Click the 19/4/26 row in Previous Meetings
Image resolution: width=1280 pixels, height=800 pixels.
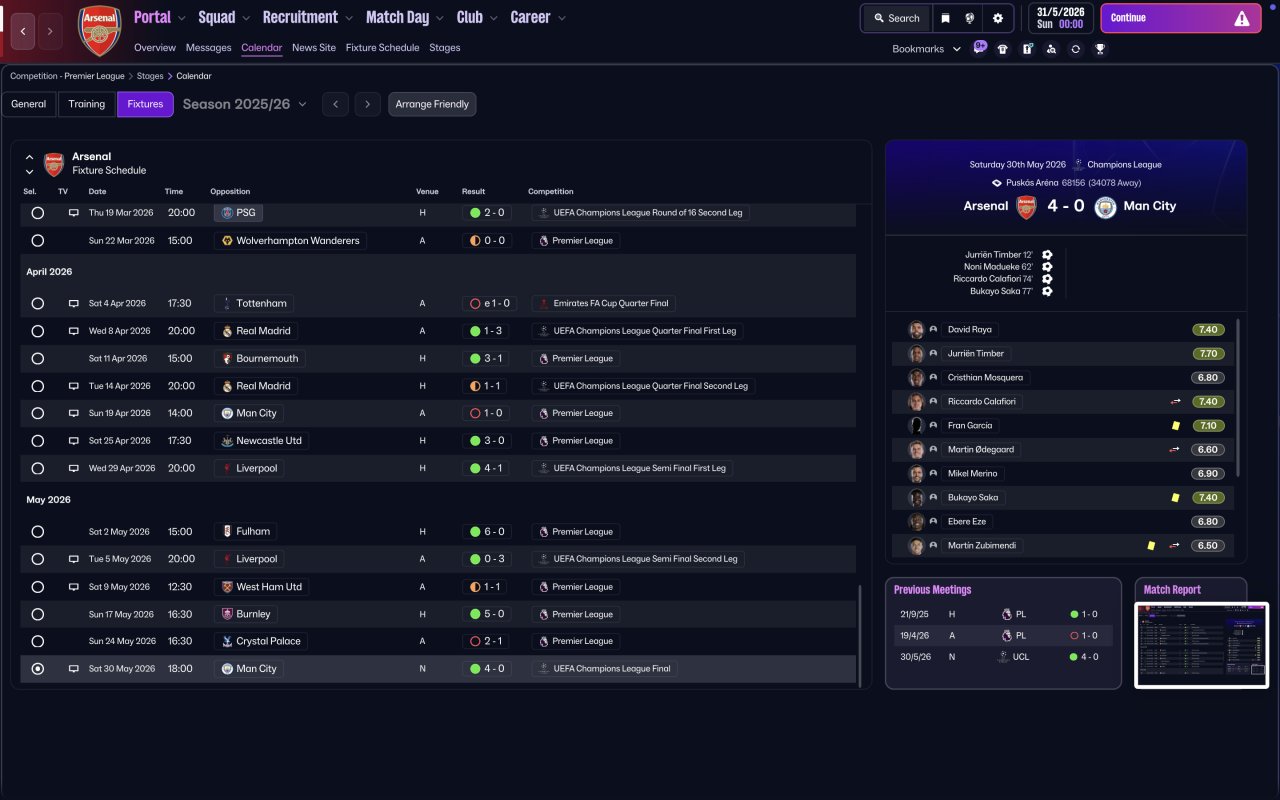tap(1003, 635)
